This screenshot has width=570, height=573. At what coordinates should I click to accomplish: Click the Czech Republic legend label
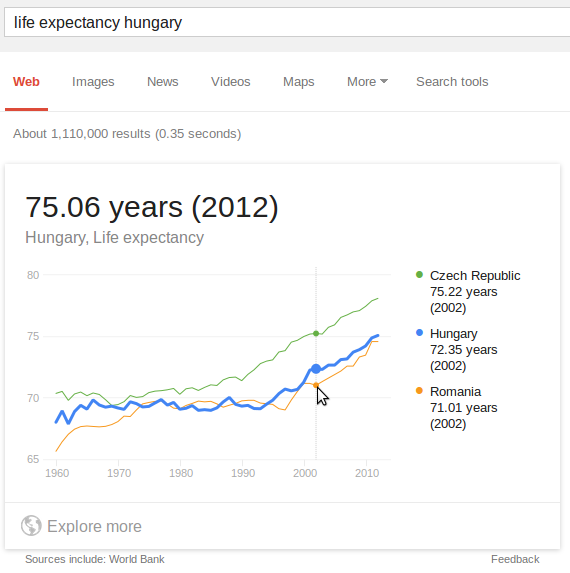click(475, 276)
